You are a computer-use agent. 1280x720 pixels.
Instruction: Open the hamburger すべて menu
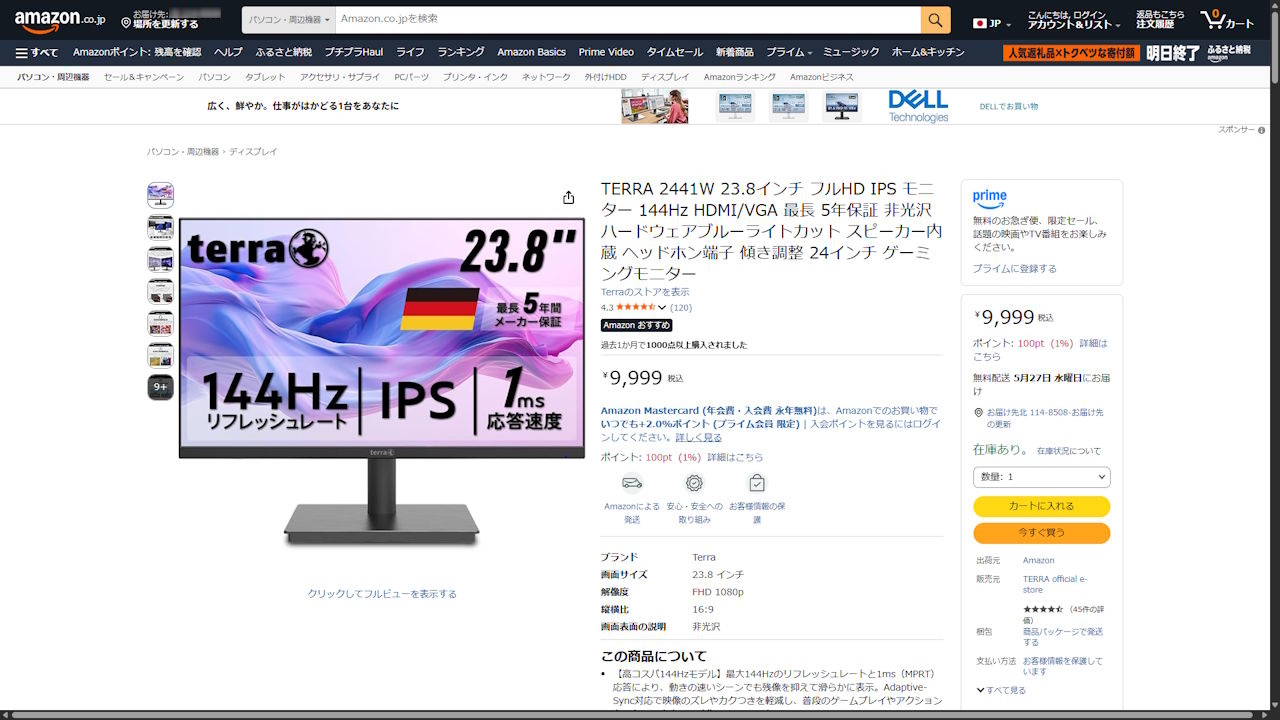pyautogui.click(x=37, y=52)
